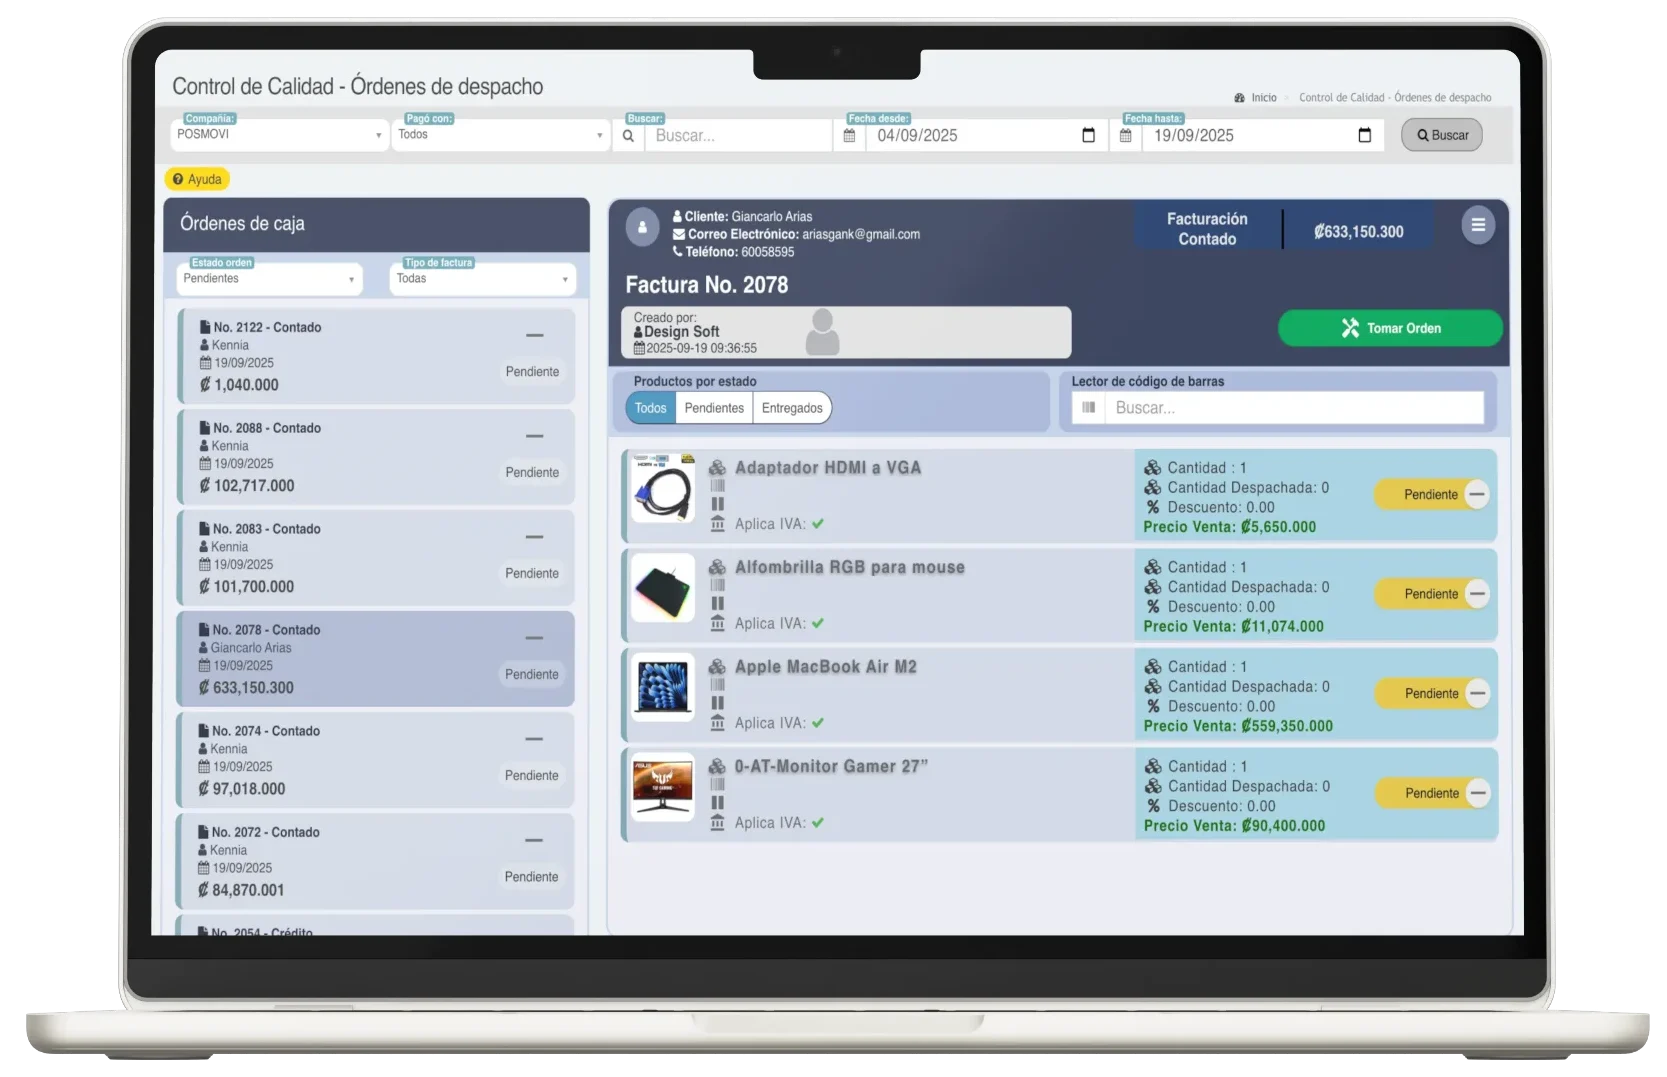This screenshot has height=1077, width=1667.
Task: Open the Compañía dropdown showing POSMOVI
Action: point(279,135)
